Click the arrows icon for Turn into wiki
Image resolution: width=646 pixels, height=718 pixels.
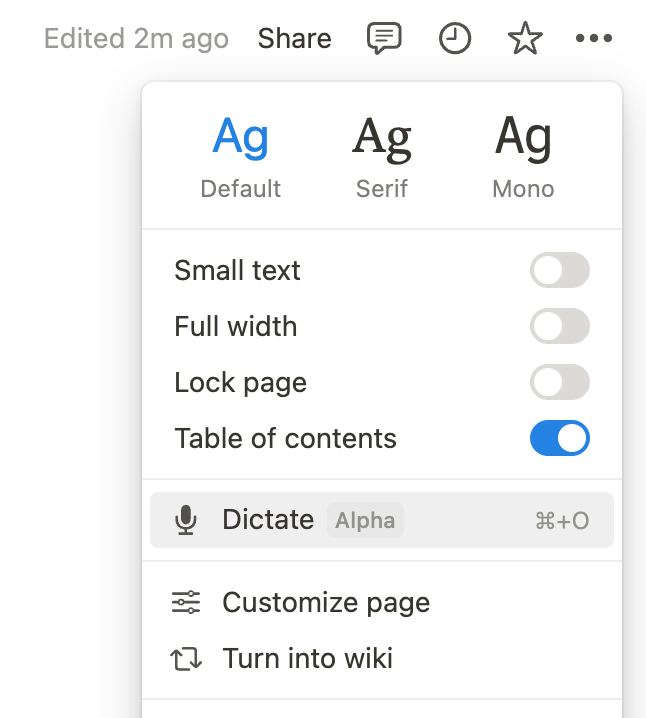click(186, 658)
